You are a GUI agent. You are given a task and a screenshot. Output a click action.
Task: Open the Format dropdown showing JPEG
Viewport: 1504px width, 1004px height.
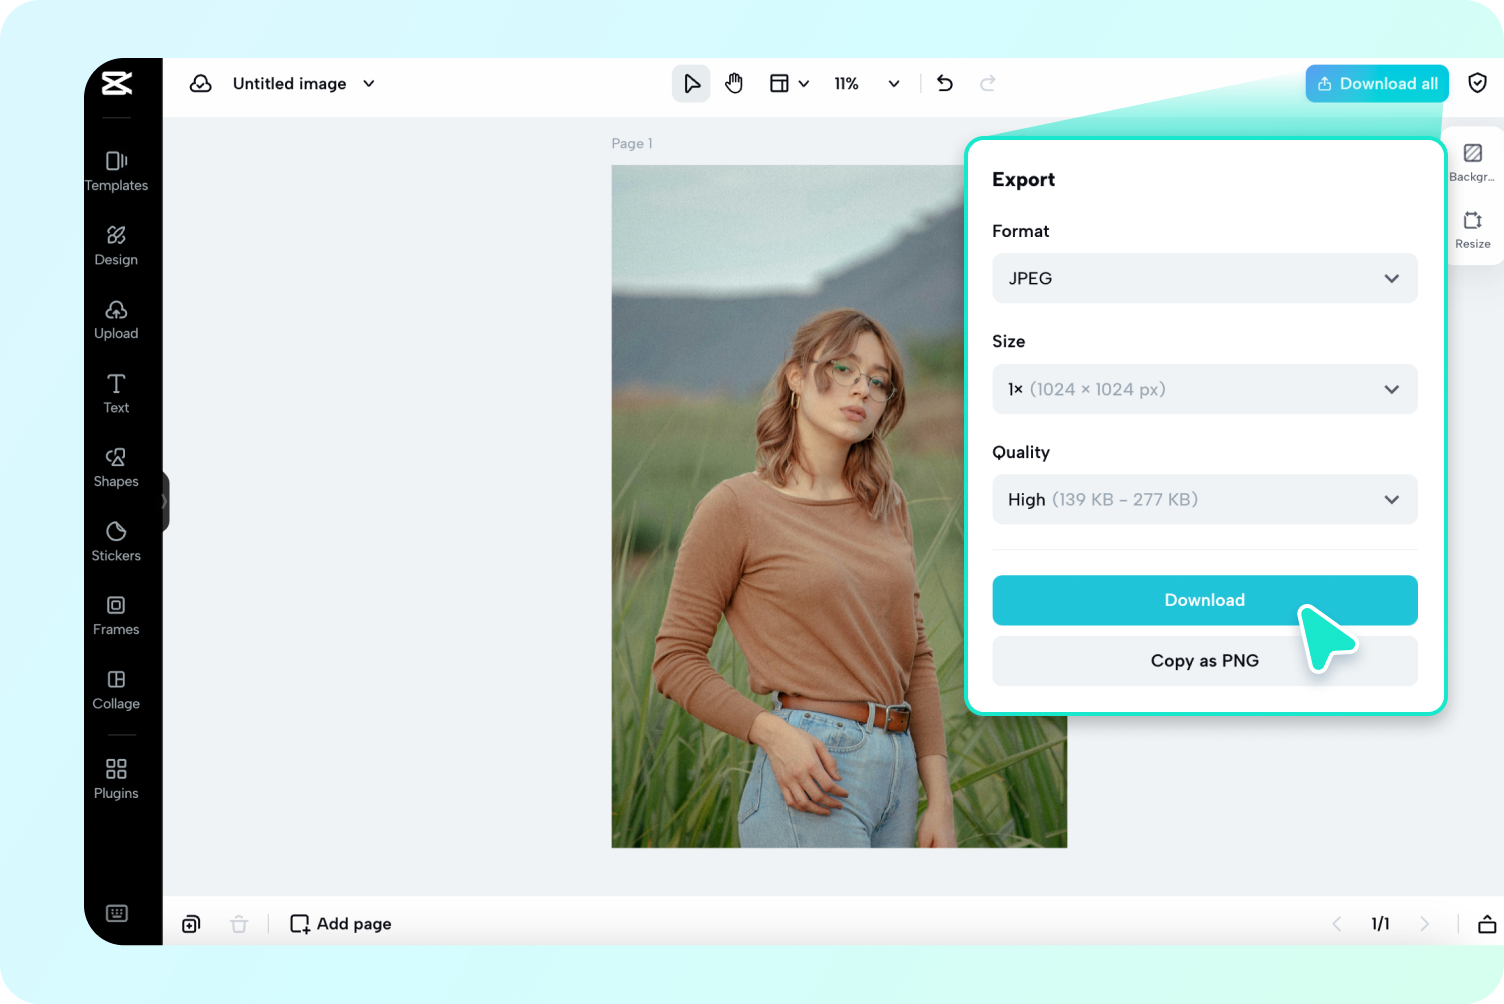point(1204,278)
